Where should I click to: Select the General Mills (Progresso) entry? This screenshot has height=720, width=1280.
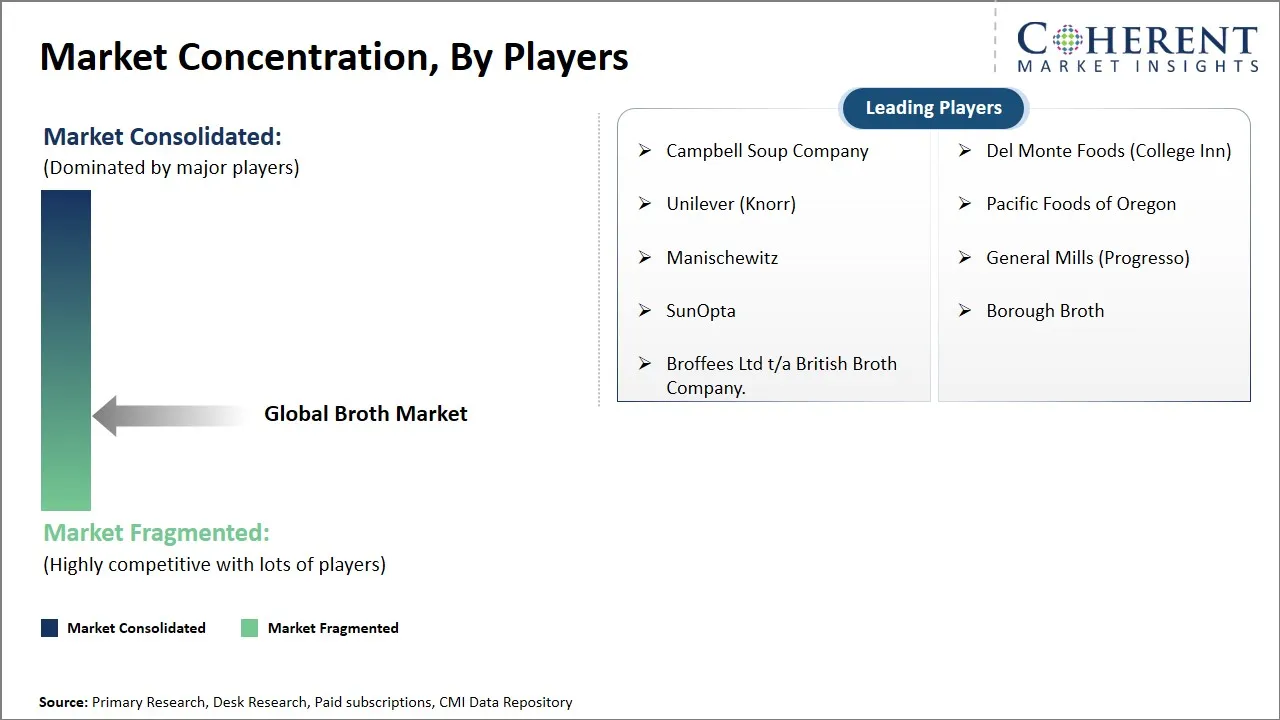point(1087,258)
